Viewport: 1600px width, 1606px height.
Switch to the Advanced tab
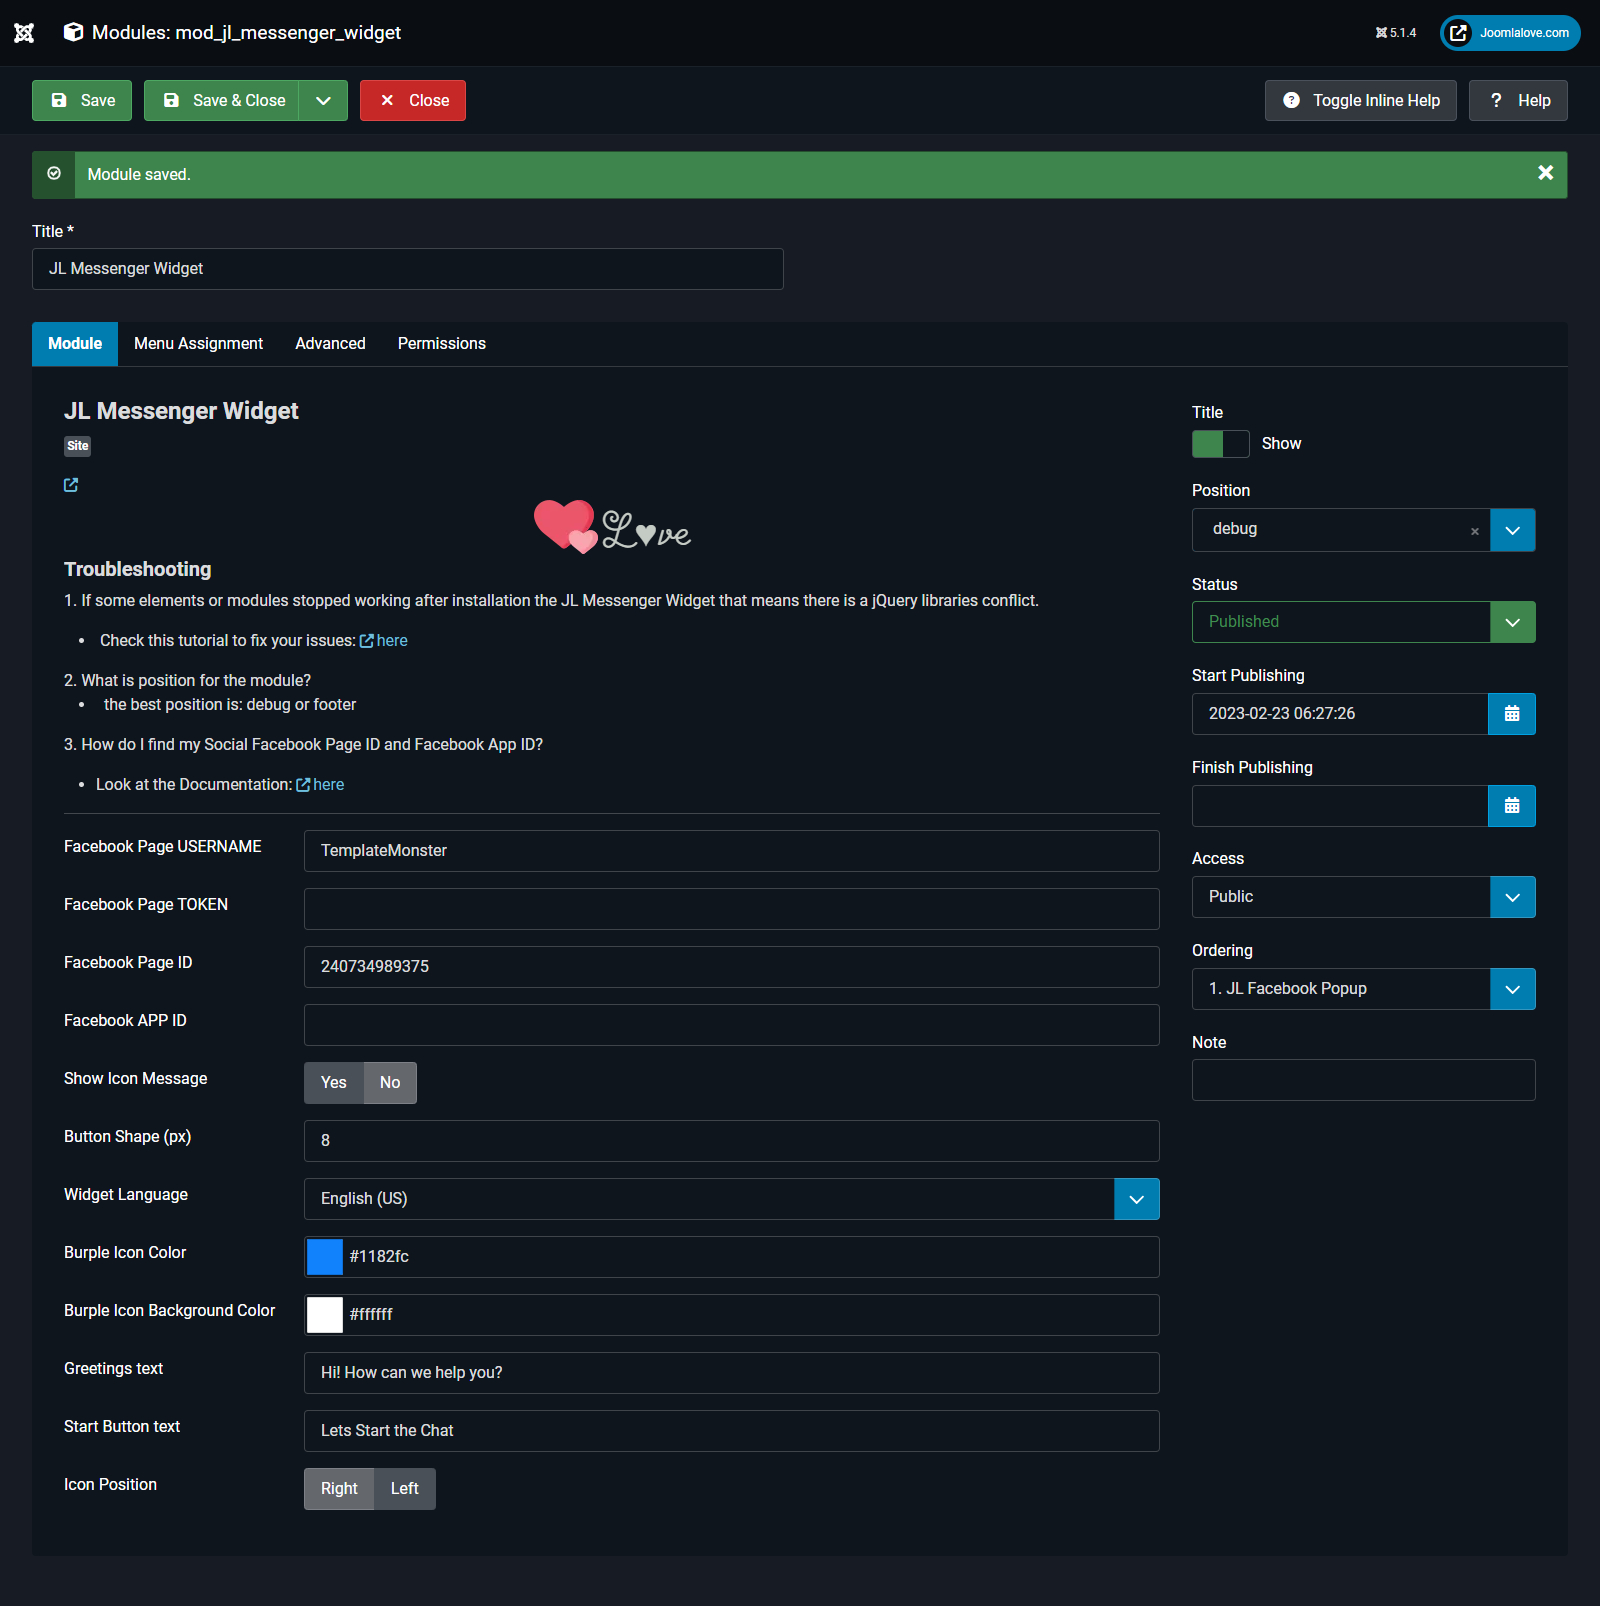point(330,344)
